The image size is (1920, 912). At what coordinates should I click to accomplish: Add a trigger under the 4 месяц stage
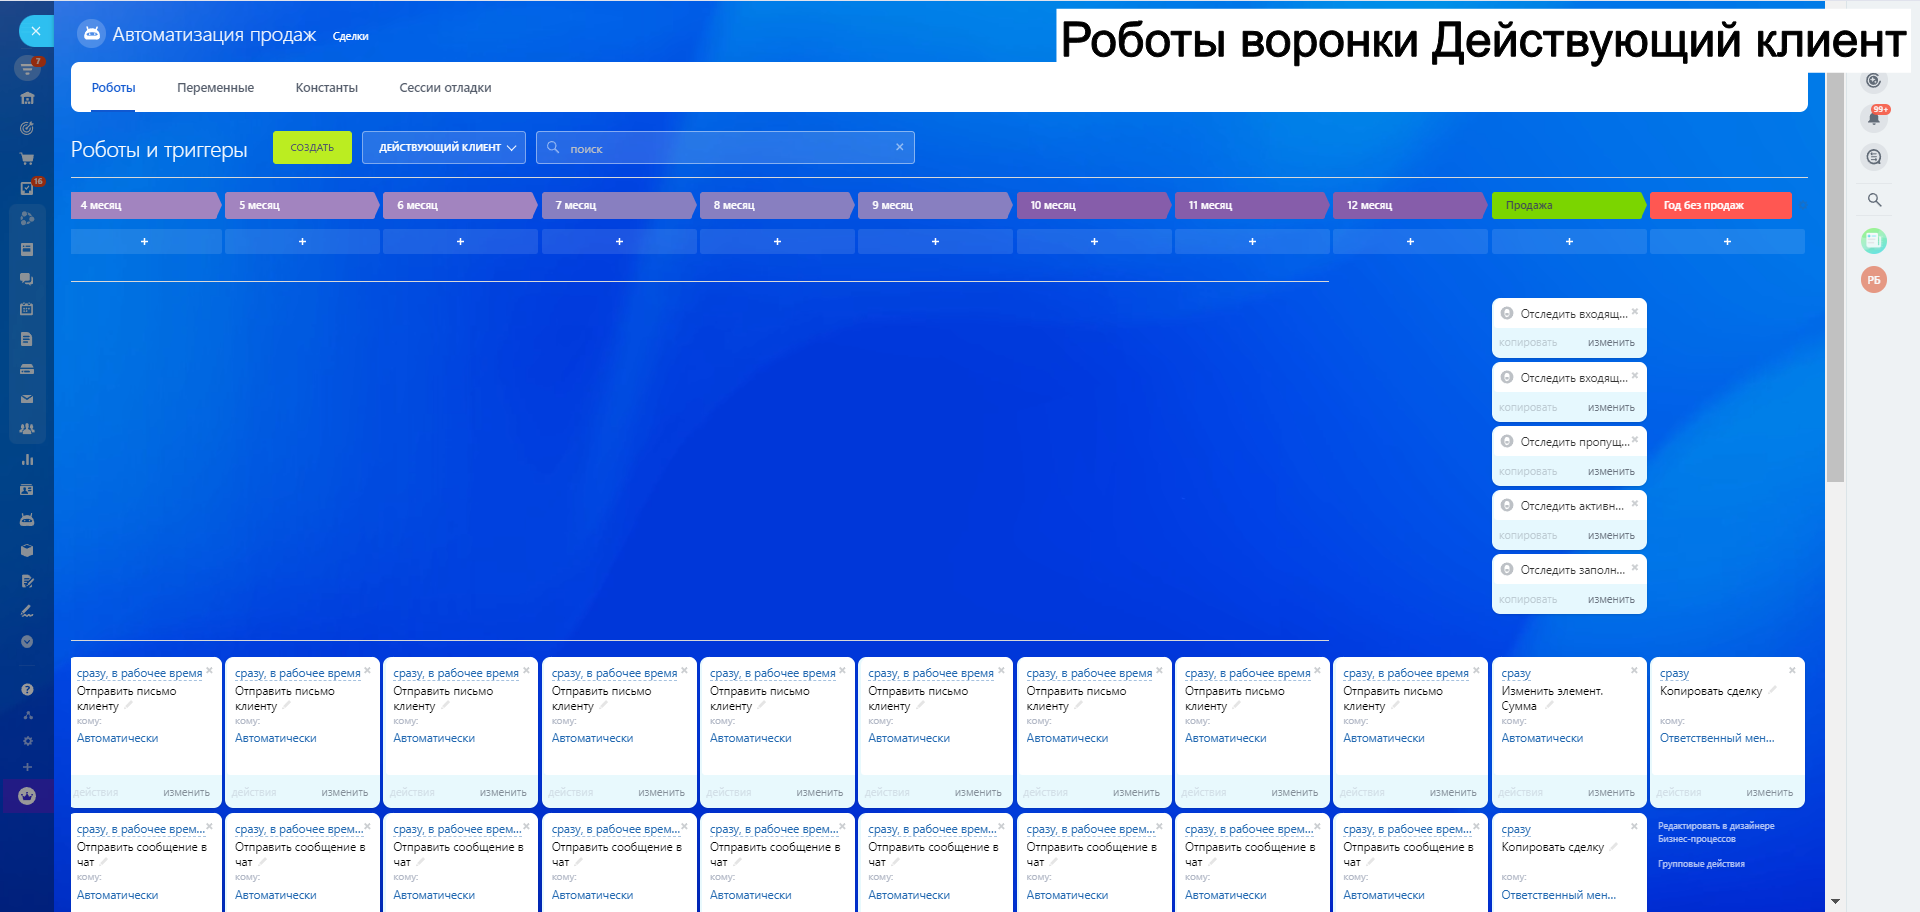click(145, 241)
